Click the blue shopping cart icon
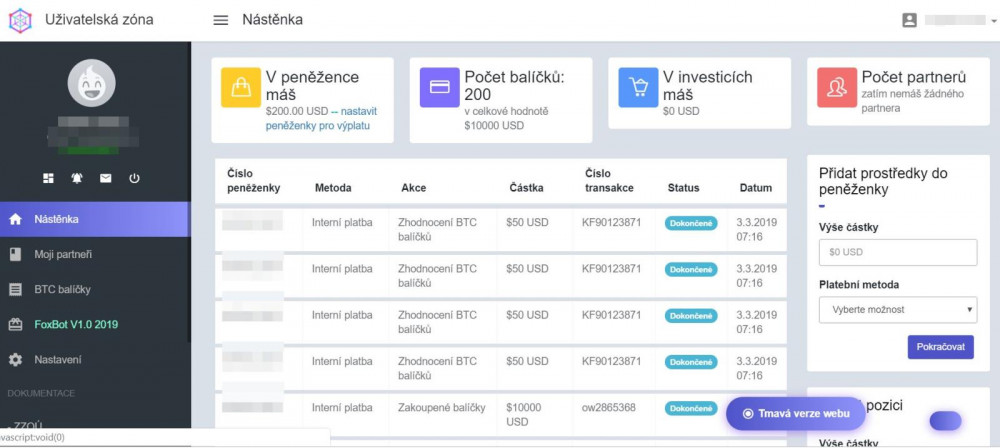 pos(638,87)
